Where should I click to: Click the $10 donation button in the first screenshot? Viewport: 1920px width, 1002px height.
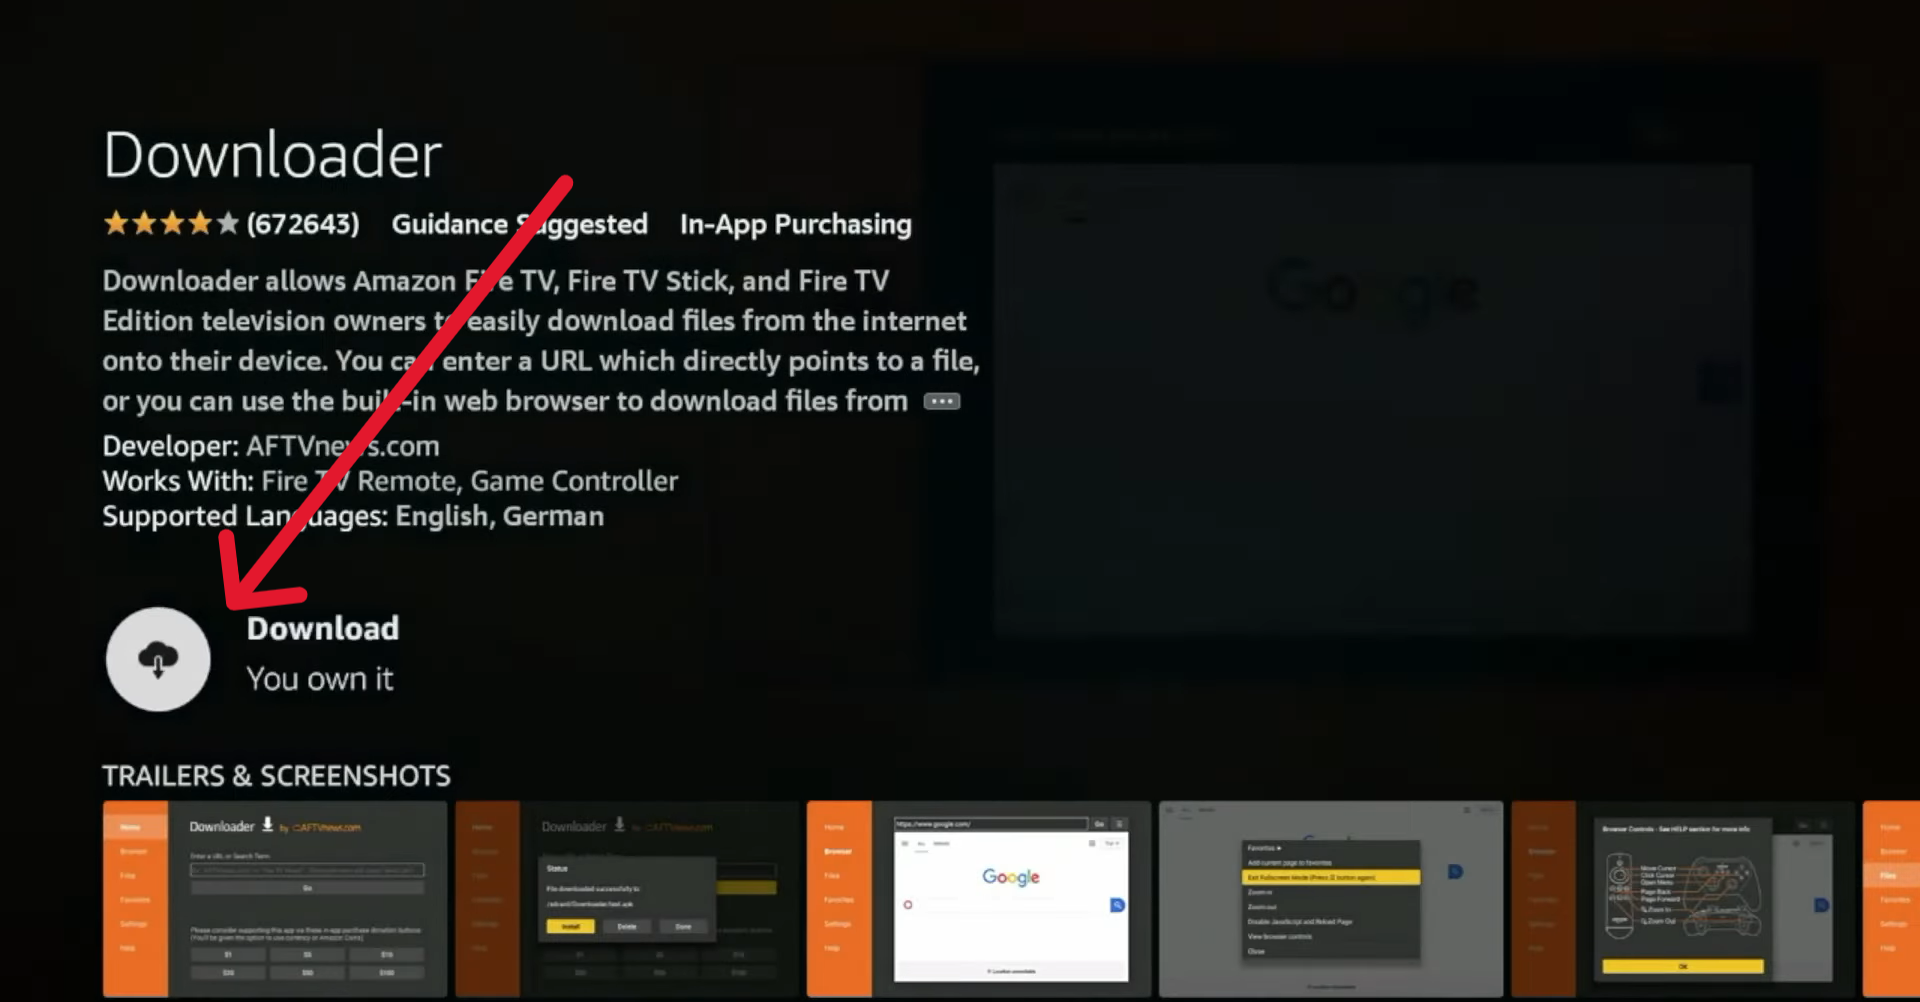click(x=386, y=955)
